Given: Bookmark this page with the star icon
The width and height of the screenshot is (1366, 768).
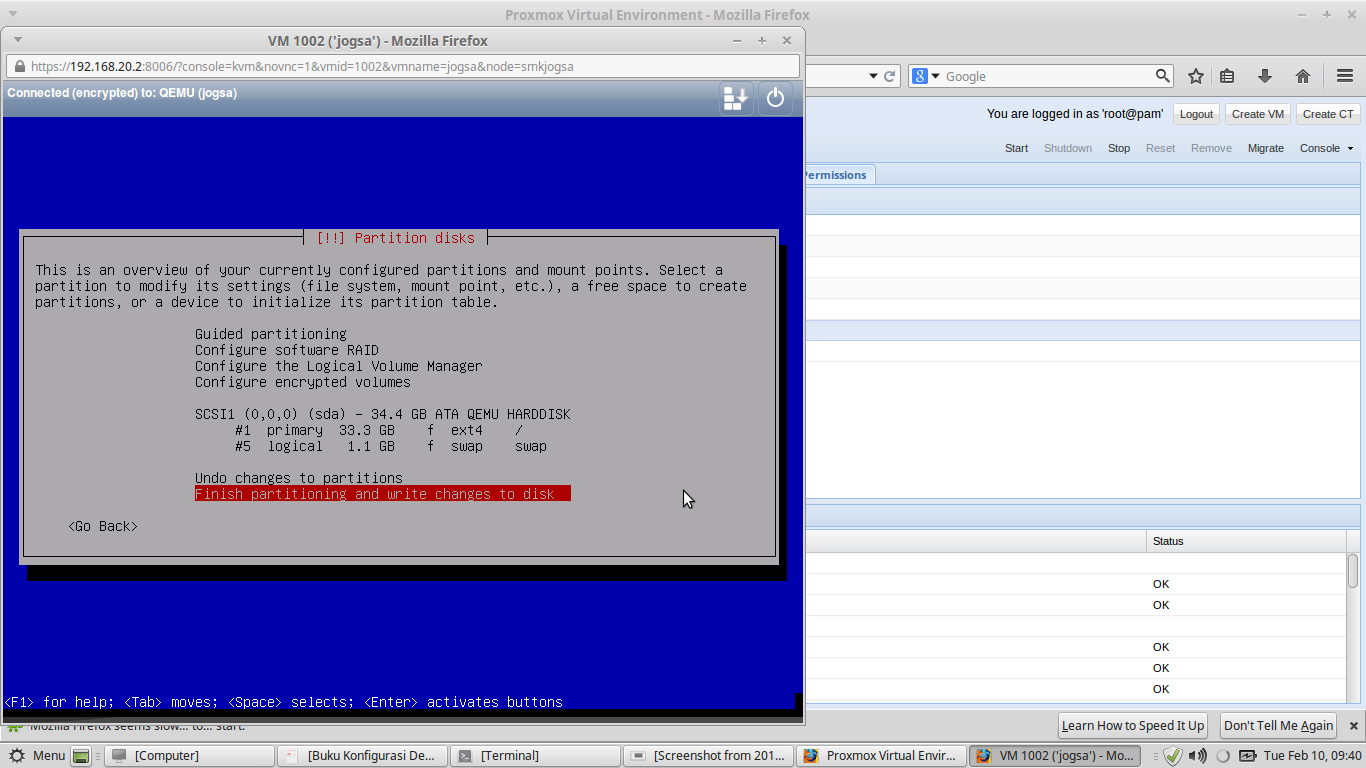Looking at the screenshot, I should [1195, 76].
